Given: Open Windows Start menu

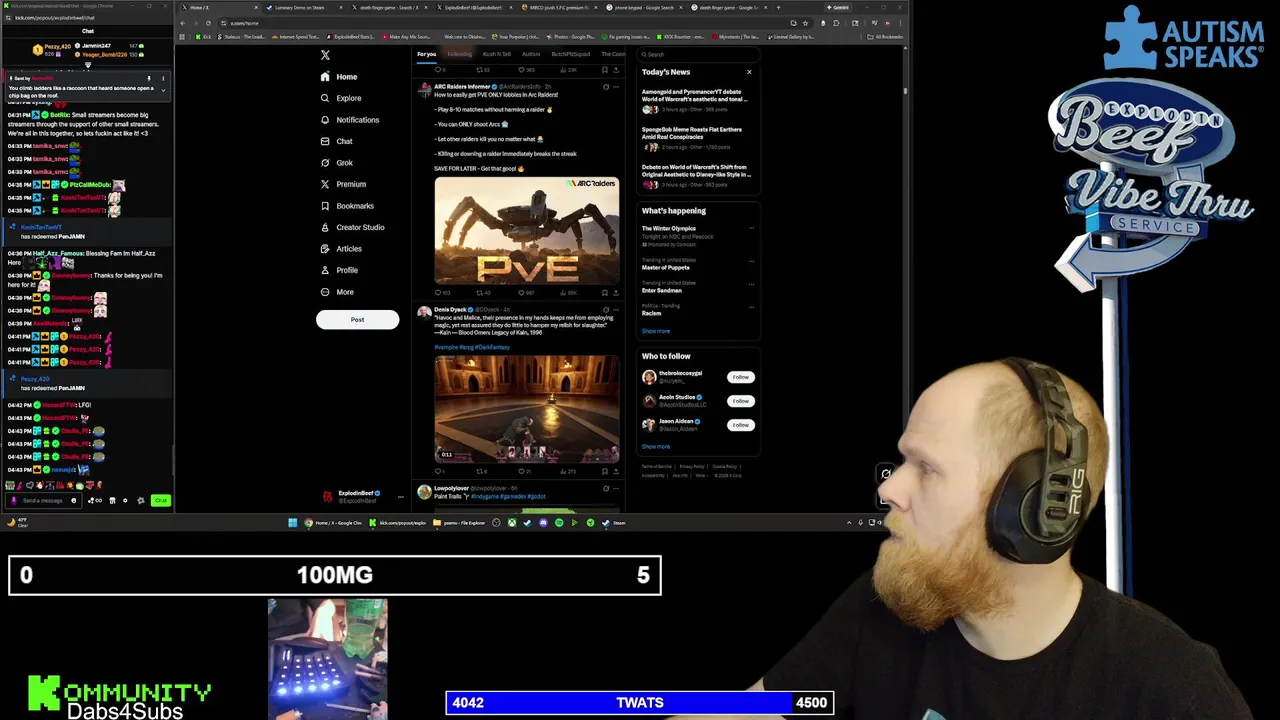Looking at the screenshot, I should pos(292,522).
